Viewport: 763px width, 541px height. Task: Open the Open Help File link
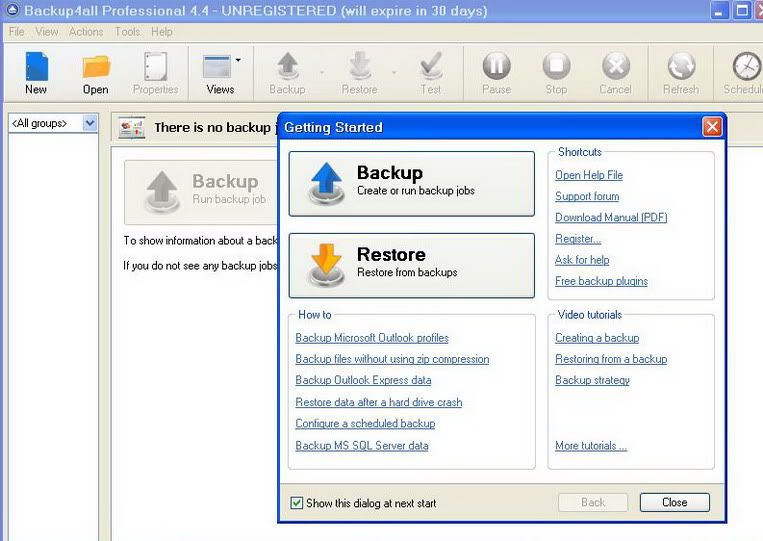pyautogui.click(x=589, y=175)
